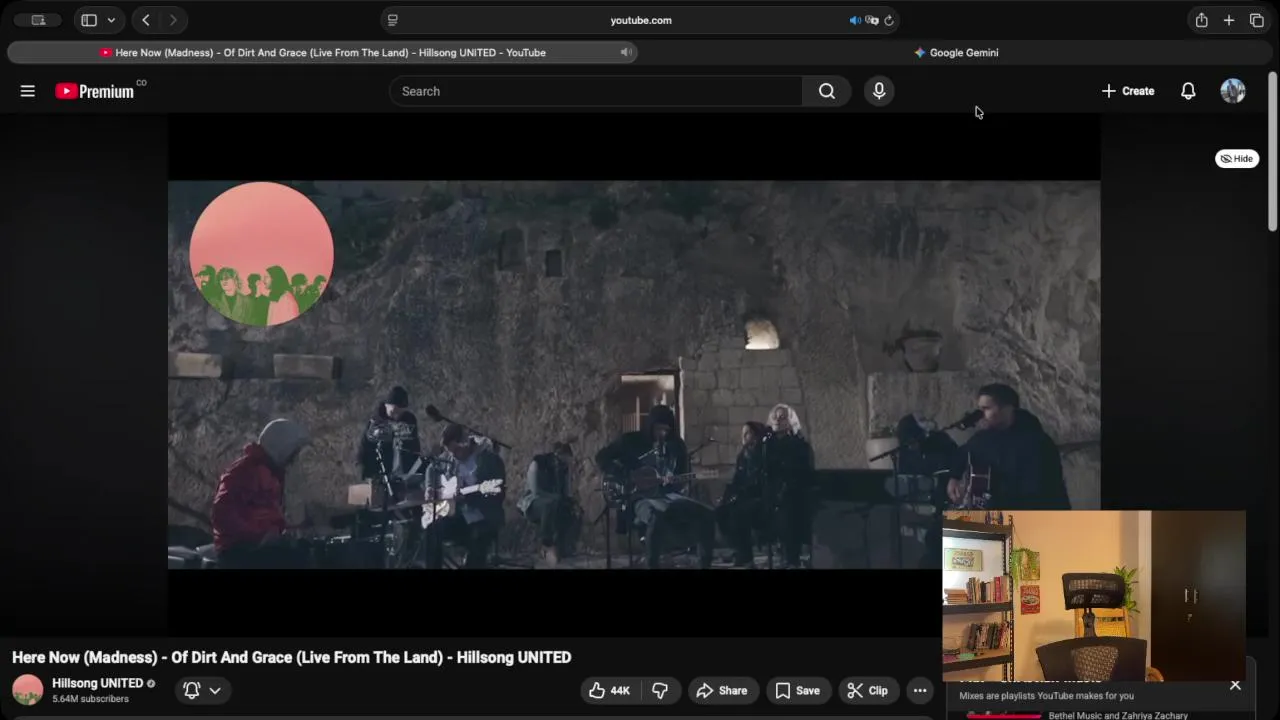Save video to playlist
Viewport: 1280px width, 720px height.
tap(798, 690)
